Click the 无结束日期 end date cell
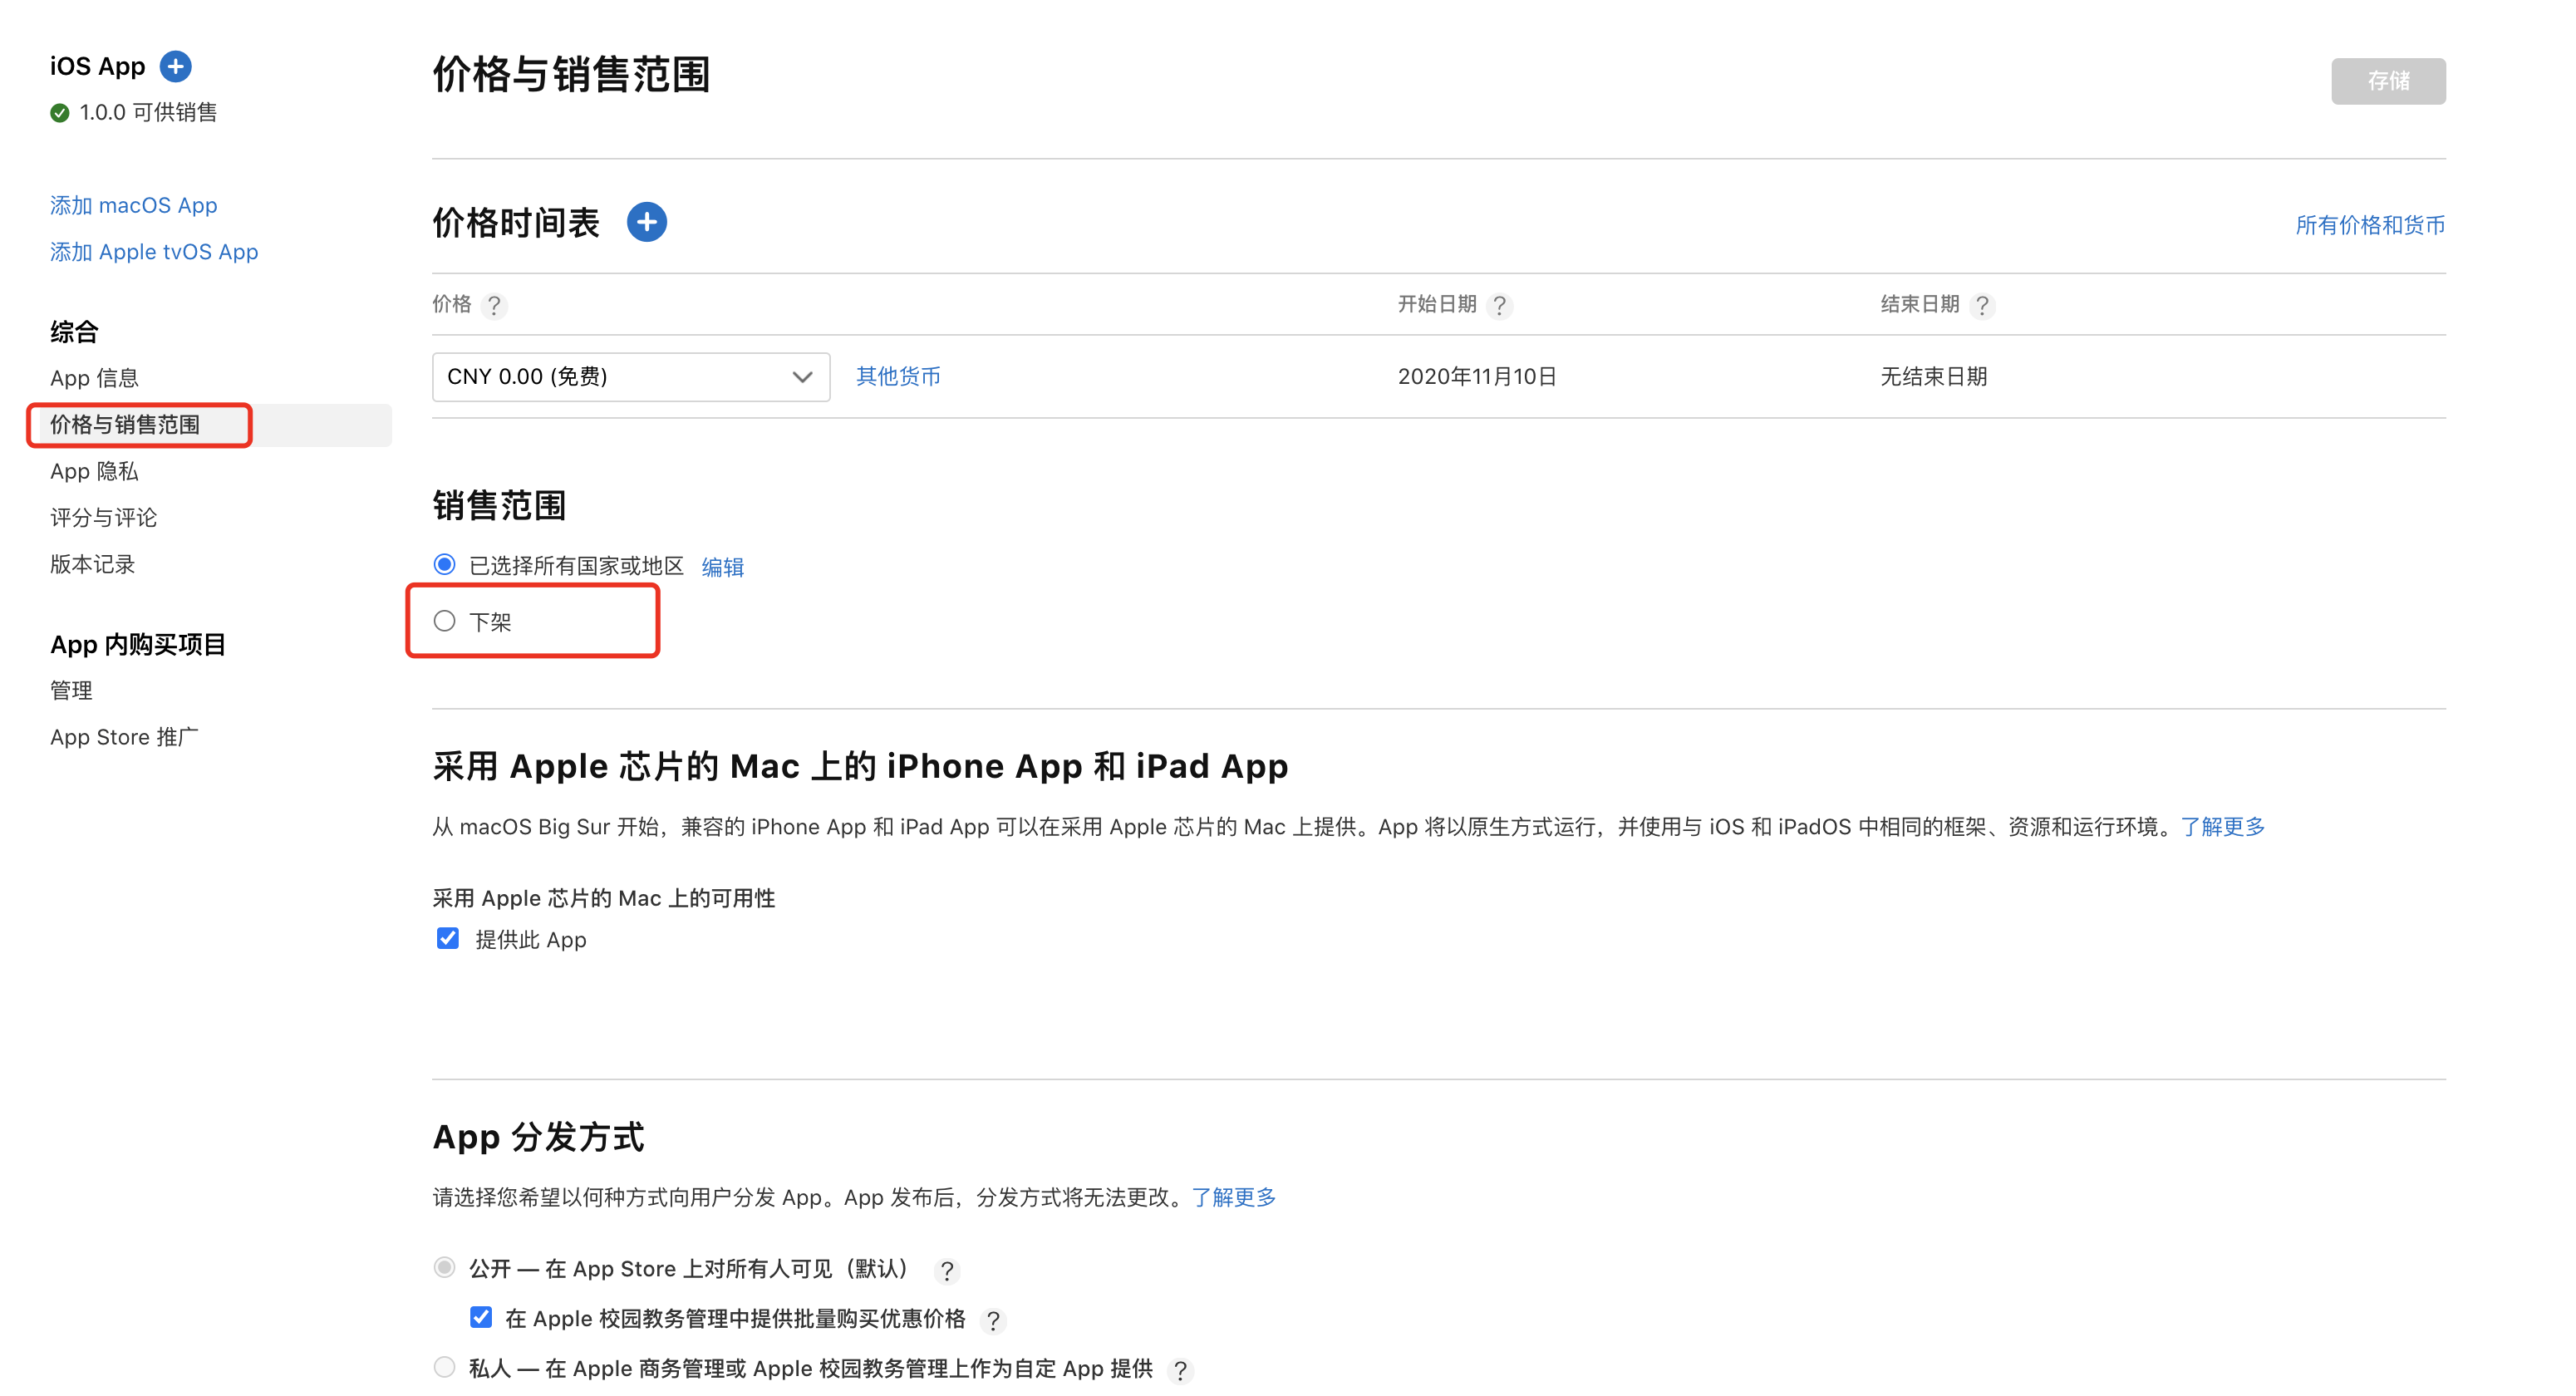The height and width of the screenshot is (1396, 2576). [x=1934, y=376]
